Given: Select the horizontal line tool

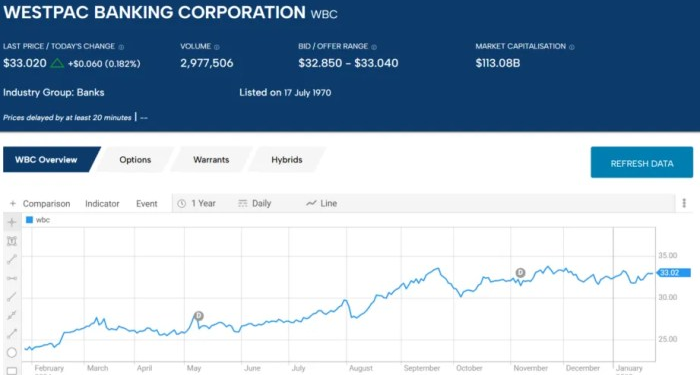Looking at the screenshot, I should pos(12,278).
